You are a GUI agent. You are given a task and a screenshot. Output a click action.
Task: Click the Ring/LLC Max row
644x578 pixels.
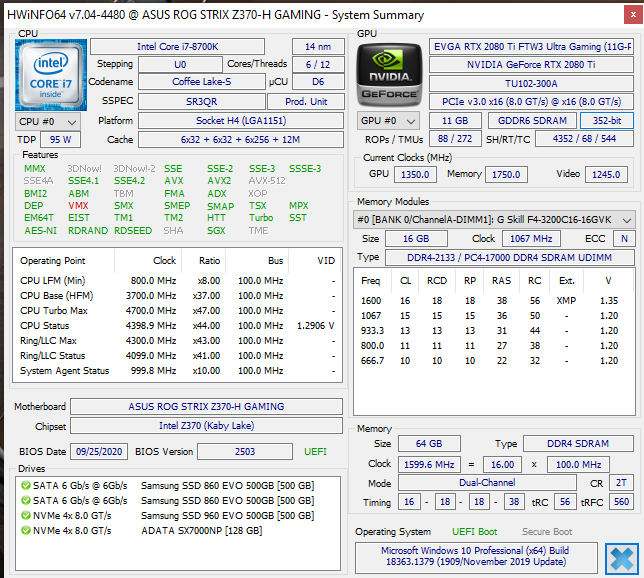point(177,341)
